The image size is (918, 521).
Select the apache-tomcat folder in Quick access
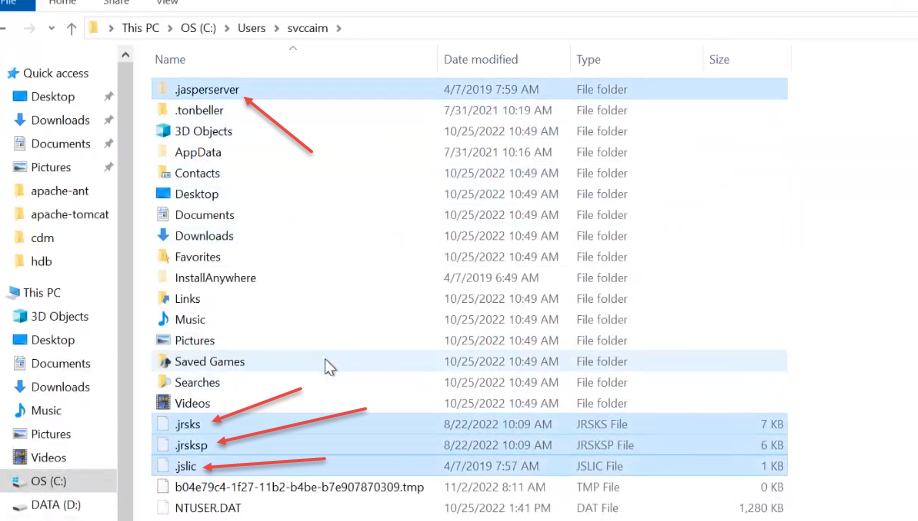(x=69, y=214)
